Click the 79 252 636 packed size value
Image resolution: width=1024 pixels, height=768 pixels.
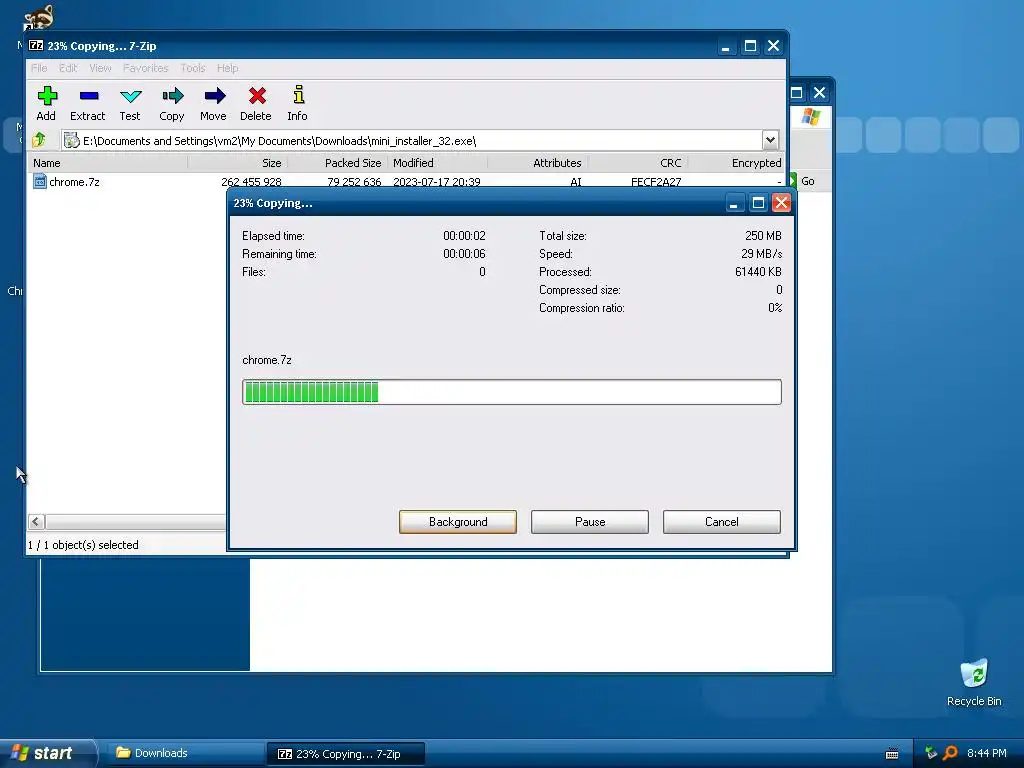click(x=354, y=182)
